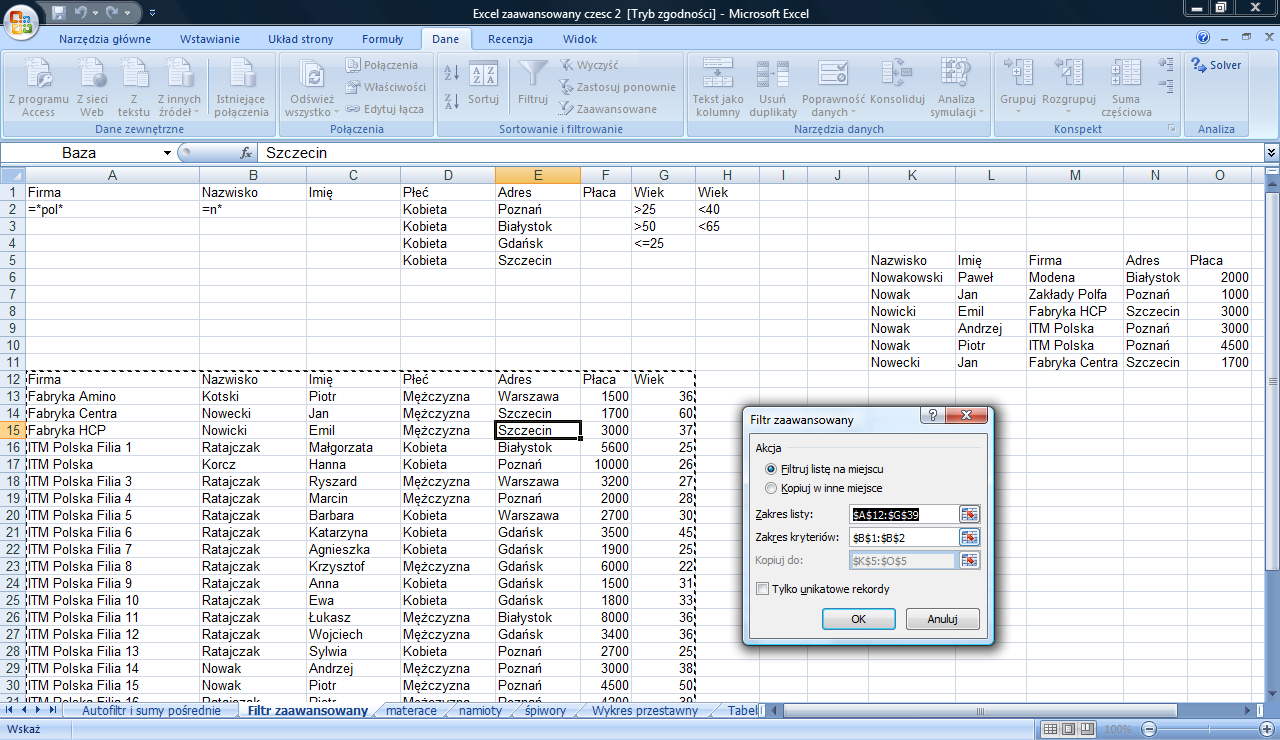1280x740 pixels.
Task: Click Tekst jako kolumny
Action: click(x=718, y=88)
